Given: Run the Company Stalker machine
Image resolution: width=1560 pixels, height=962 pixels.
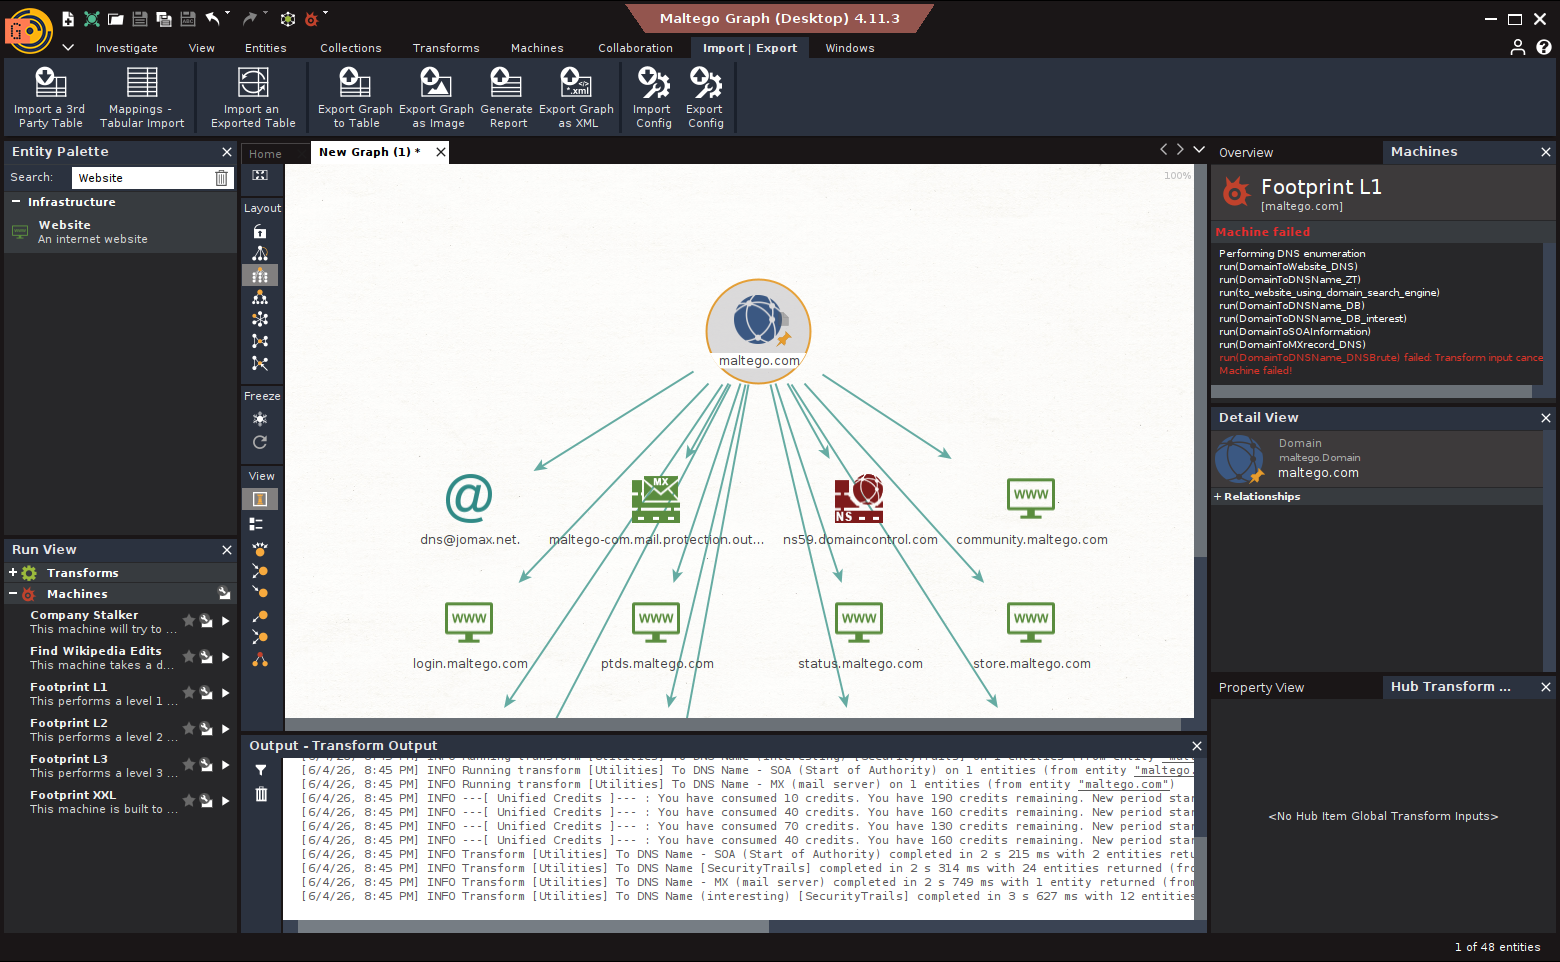Looking at the screenshot, I should [x=226, y=621].
